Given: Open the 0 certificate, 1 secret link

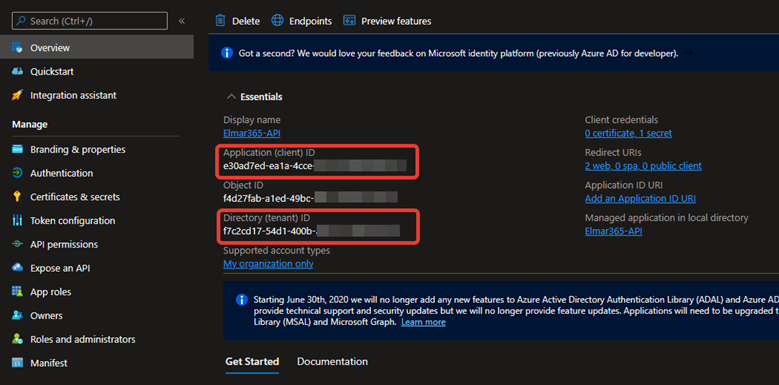Looking at the screenshot, I should coord(628,133).
